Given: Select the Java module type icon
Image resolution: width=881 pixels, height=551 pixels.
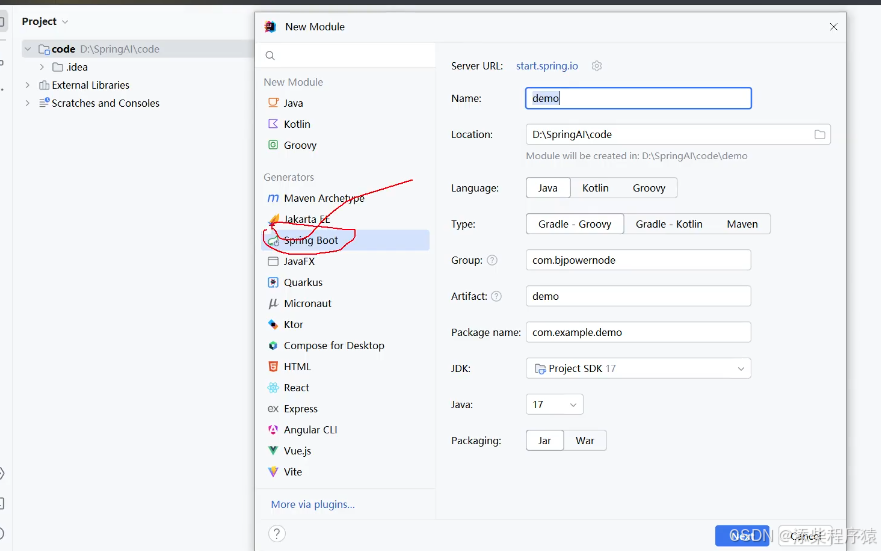Looking at the screenshot, I should pyautogui.click(x=273, y=103).
